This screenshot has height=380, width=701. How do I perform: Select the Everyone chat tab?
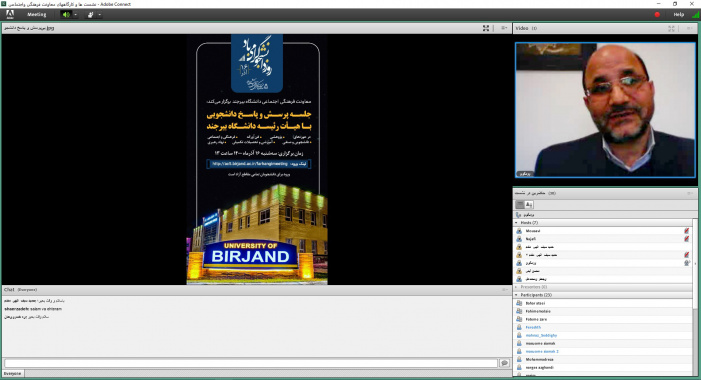(x=13, y=373)
